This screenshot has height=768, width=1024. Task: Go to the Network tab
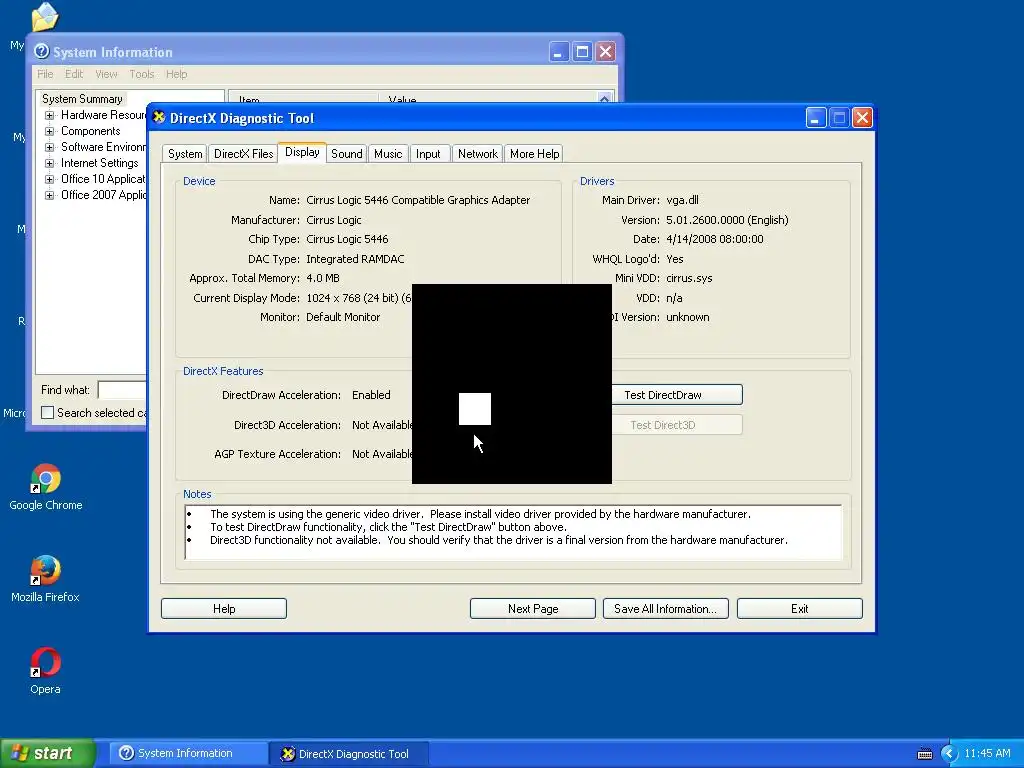477,153
